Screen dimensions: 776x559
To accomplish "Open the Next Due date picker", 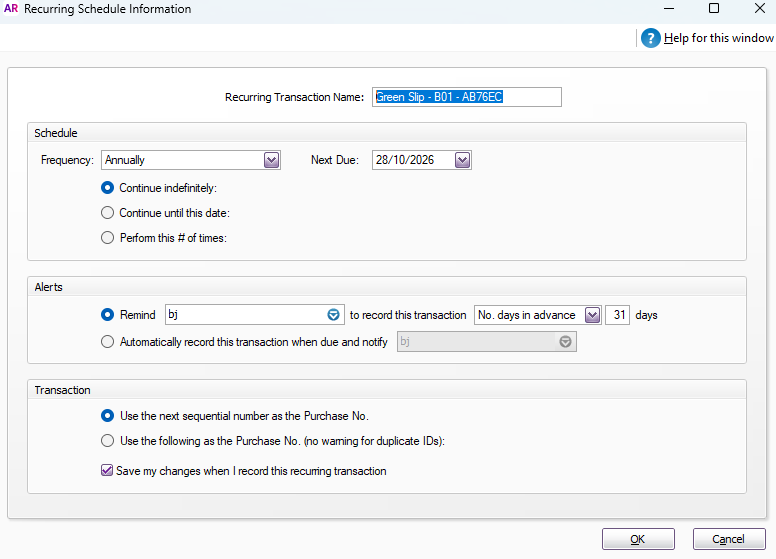I will (x=462, y=160).
